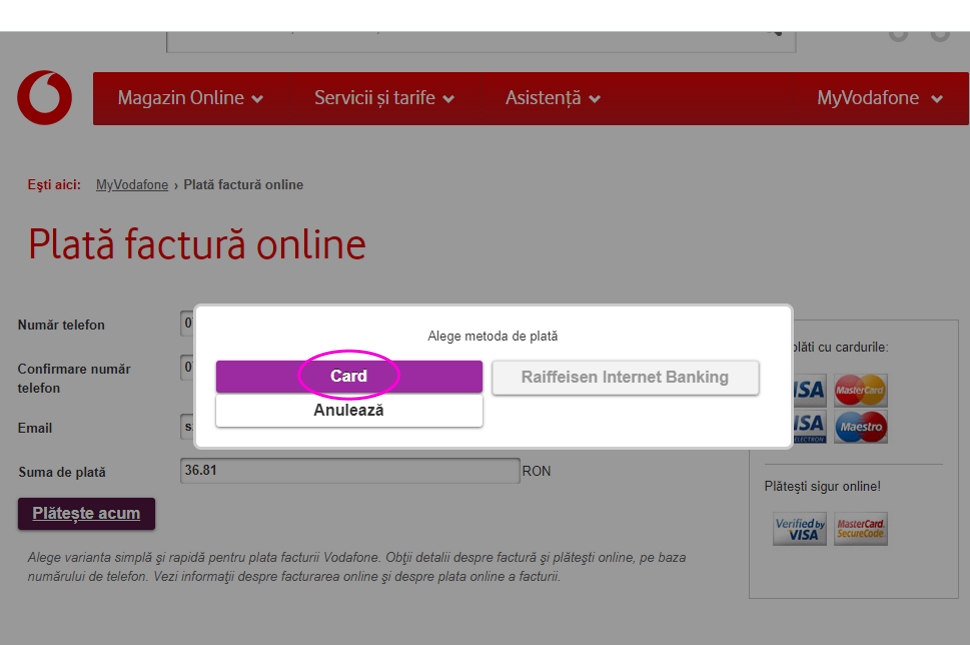Click the Vodafone logo

click(x=44, y=98)
